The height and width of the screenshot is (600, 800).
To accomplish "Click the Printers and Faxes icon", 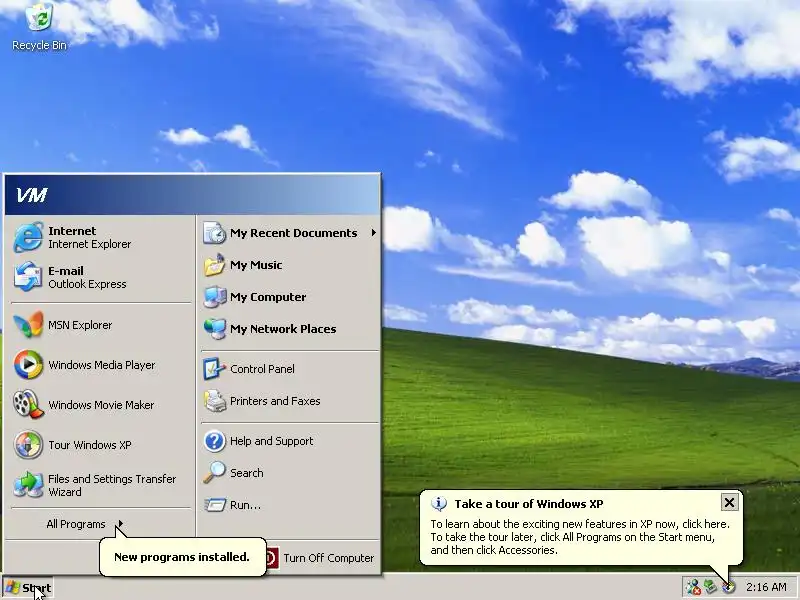I will click(214, 401).
